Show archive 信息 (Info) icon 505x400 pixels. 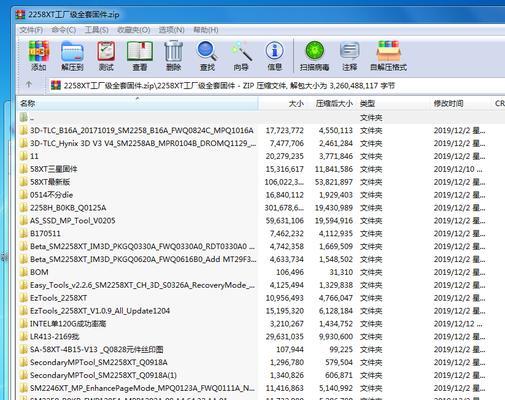[x=274, y=55]
